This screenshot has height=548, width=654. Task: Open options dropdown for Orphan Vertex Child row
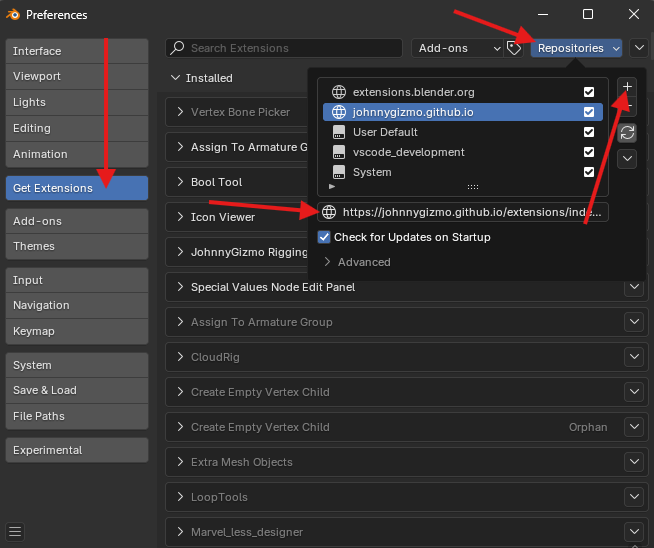pos(634,427)
